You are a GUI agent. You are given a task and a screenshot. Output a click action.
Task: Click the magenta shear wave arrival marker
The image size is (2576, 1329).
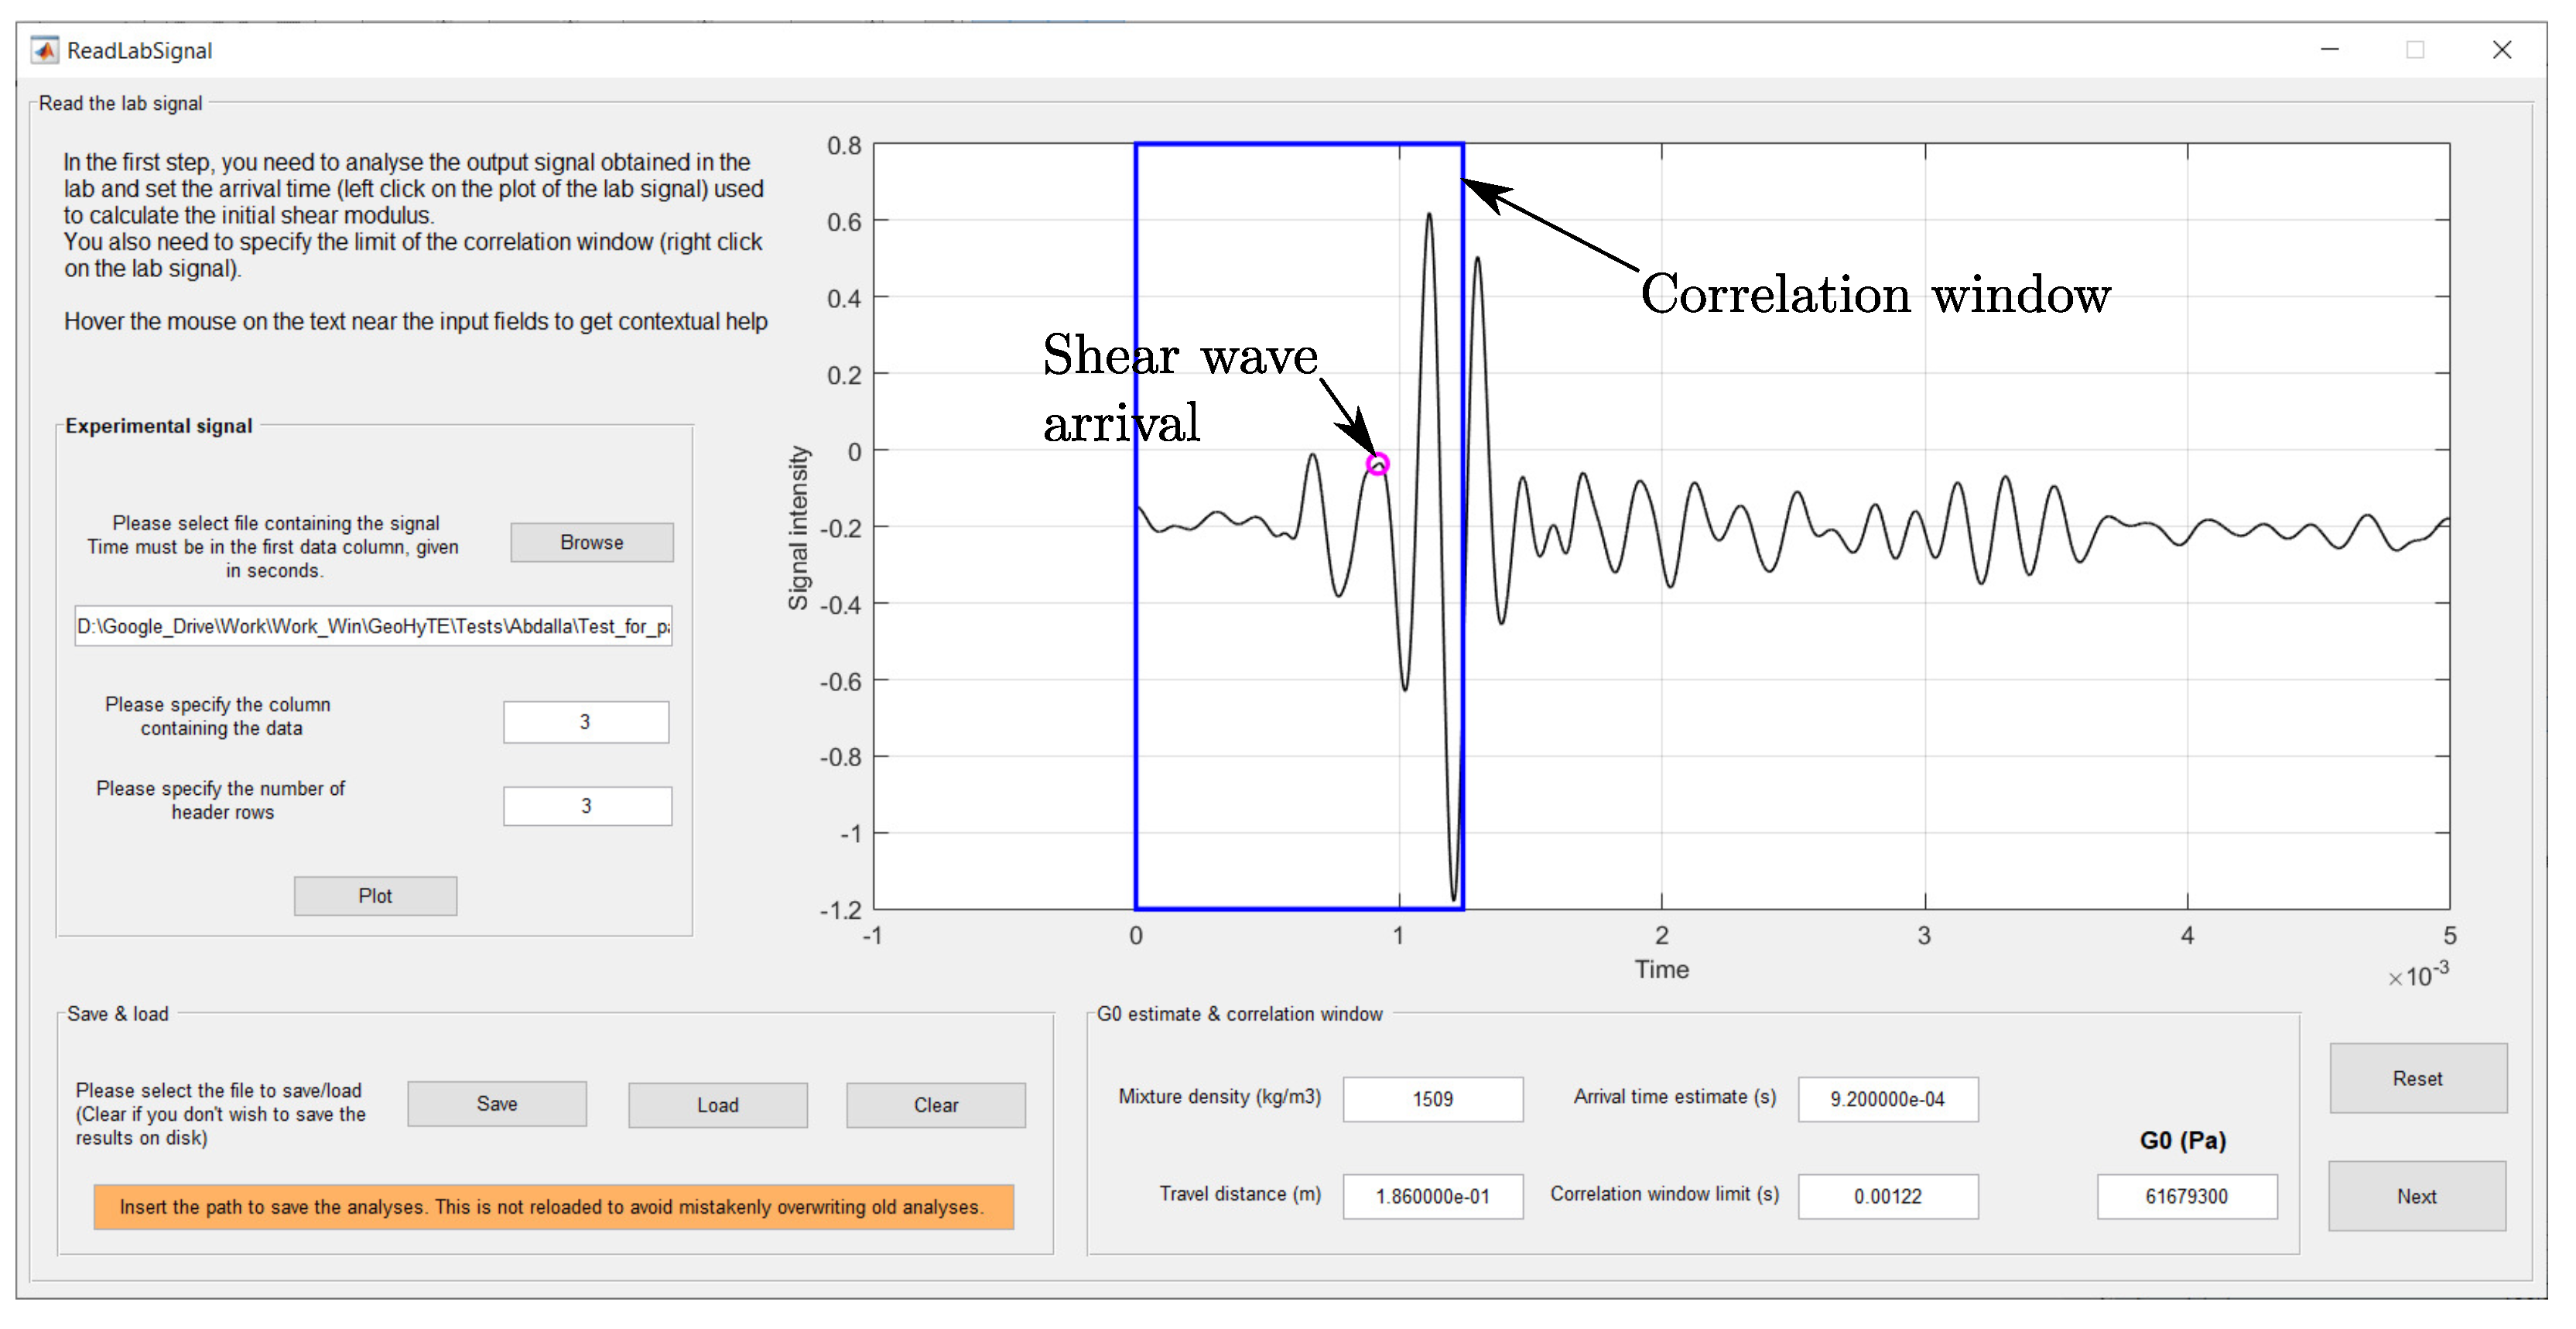1377,464
